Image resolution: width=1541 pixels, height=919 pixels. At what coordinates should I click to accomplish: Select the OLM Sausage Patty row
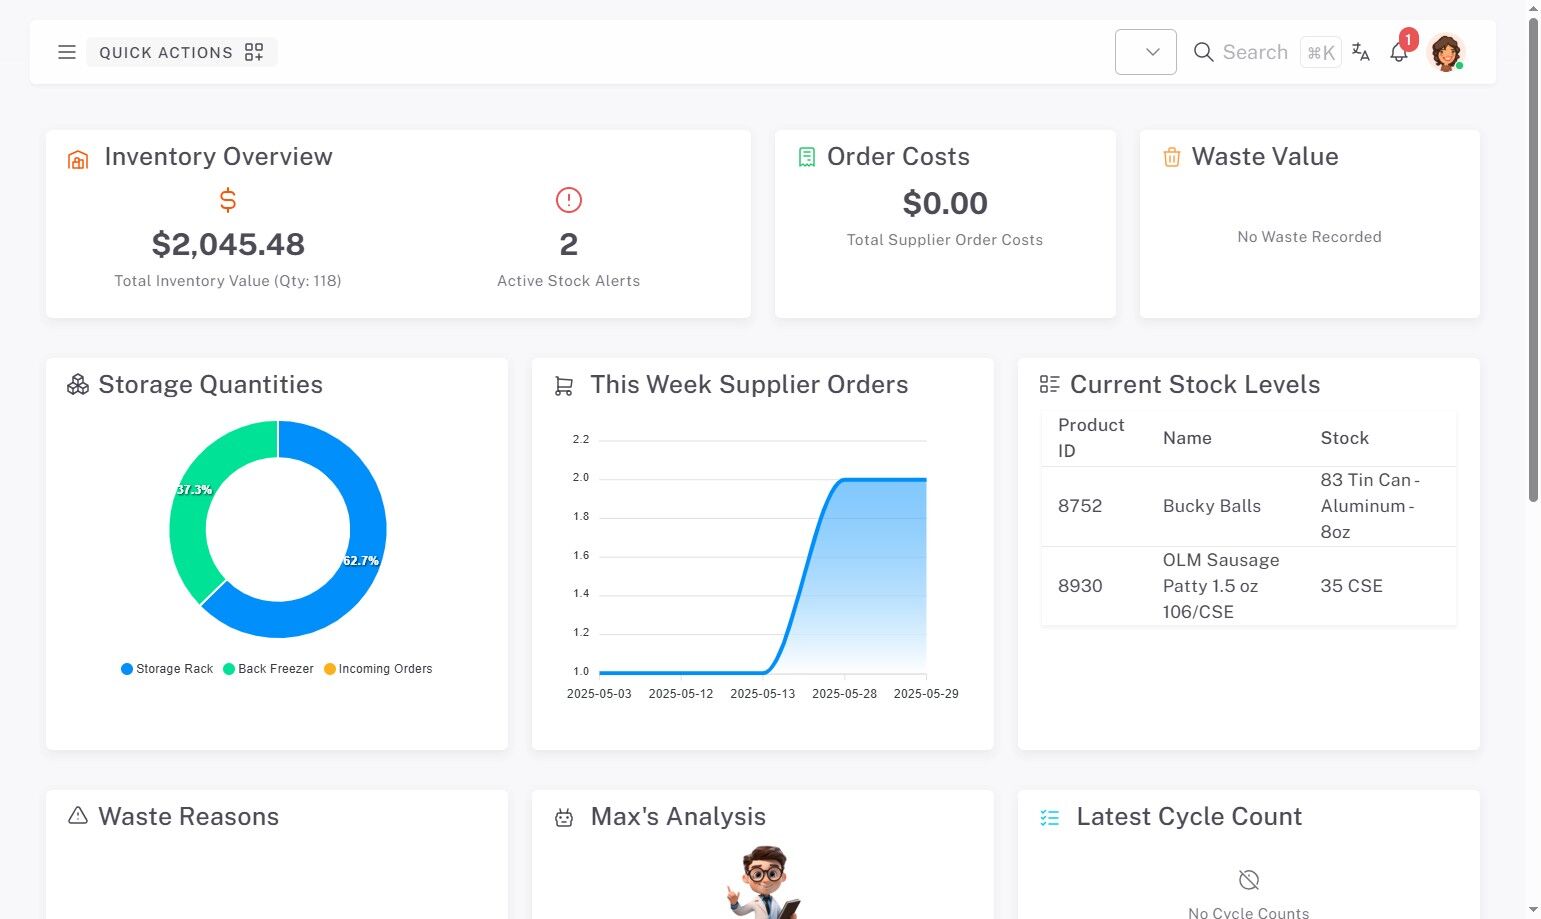(1248, 586)
